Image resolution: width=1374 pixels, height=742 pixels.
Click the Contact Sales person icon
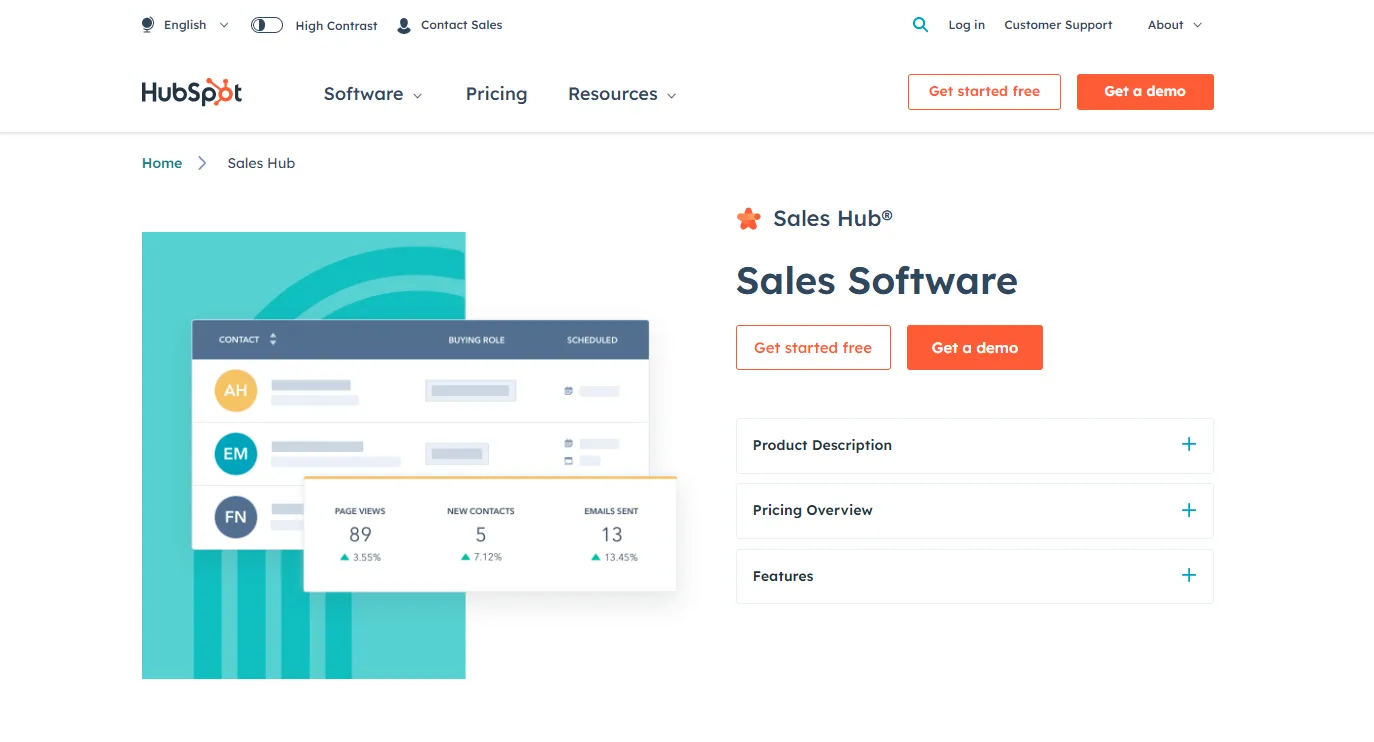(404, 25)
